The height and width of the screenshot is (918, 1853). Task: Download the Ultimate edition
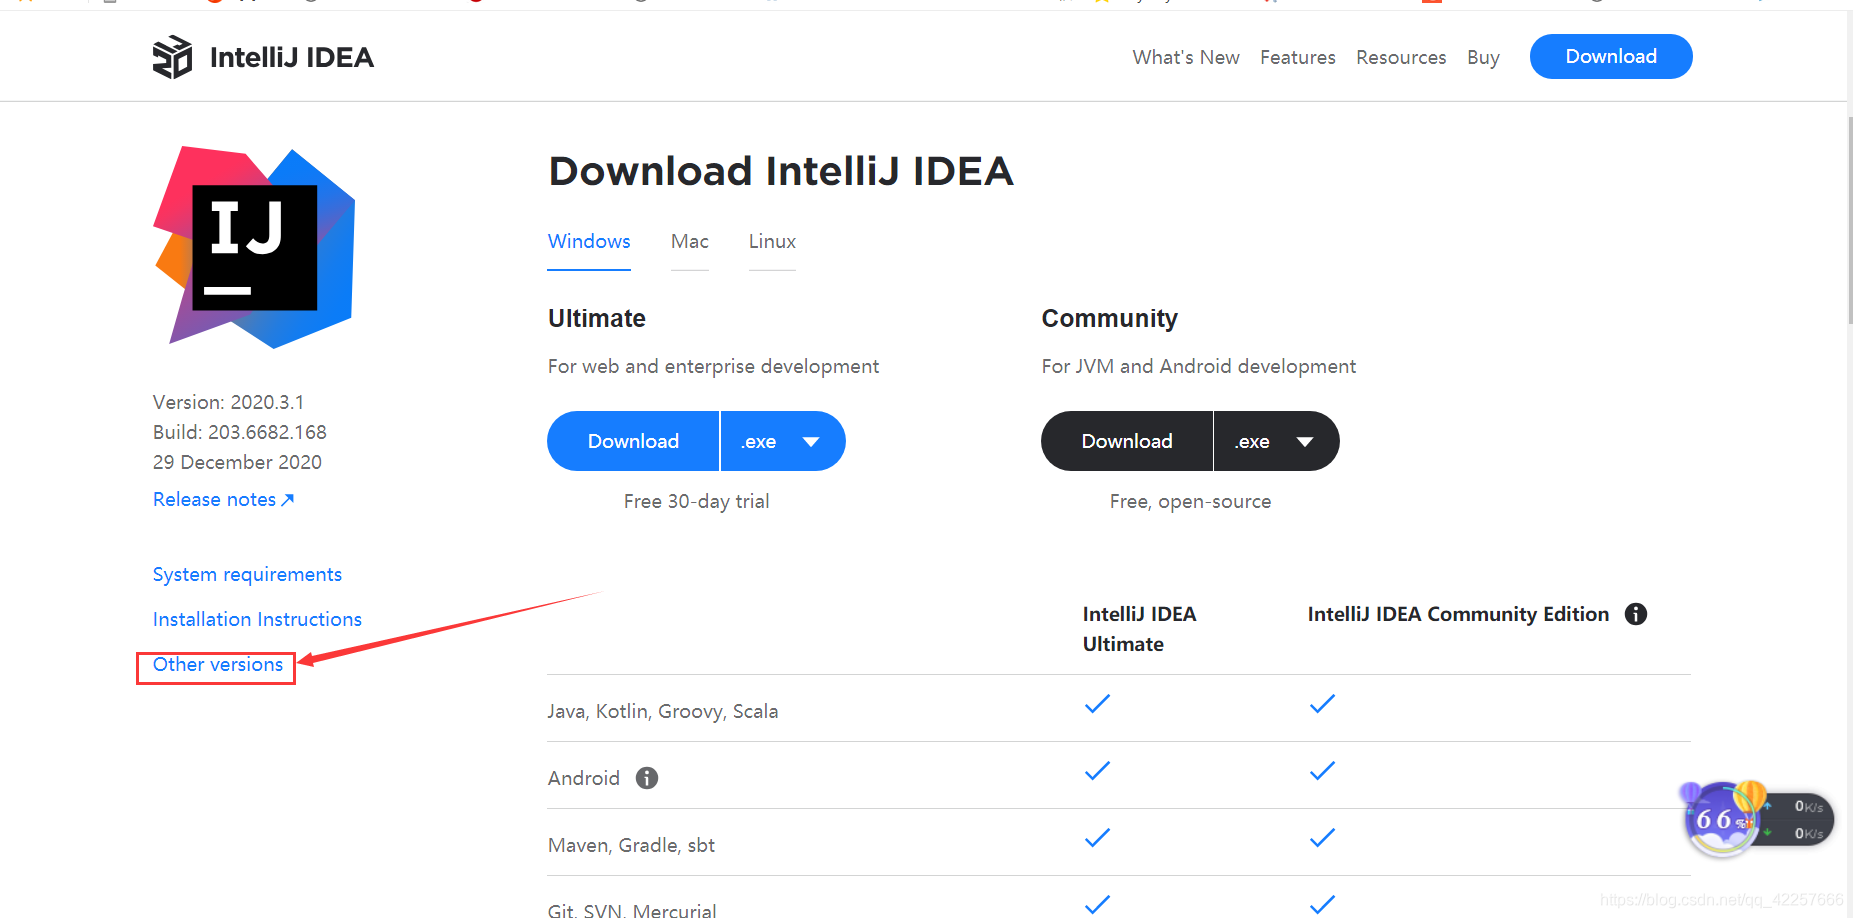633,441
